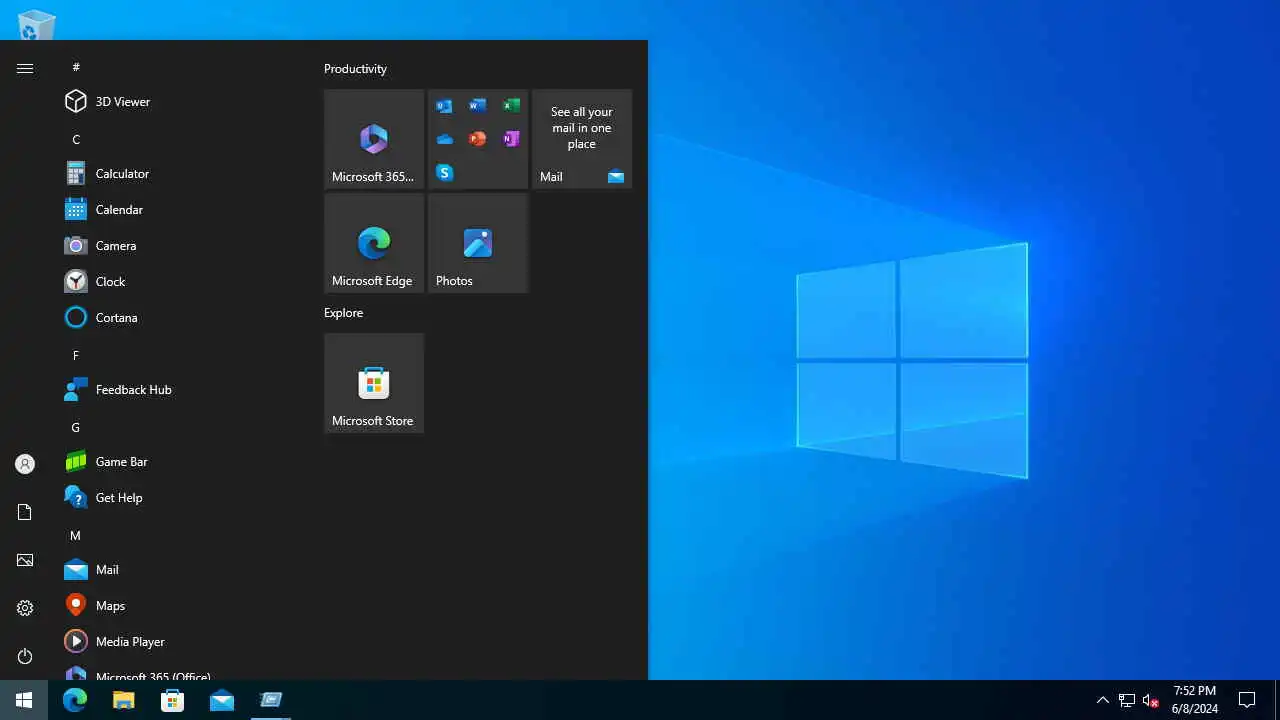Start Cortana from the app list
Screen dimensions: 1280x720
coord(182,317)
